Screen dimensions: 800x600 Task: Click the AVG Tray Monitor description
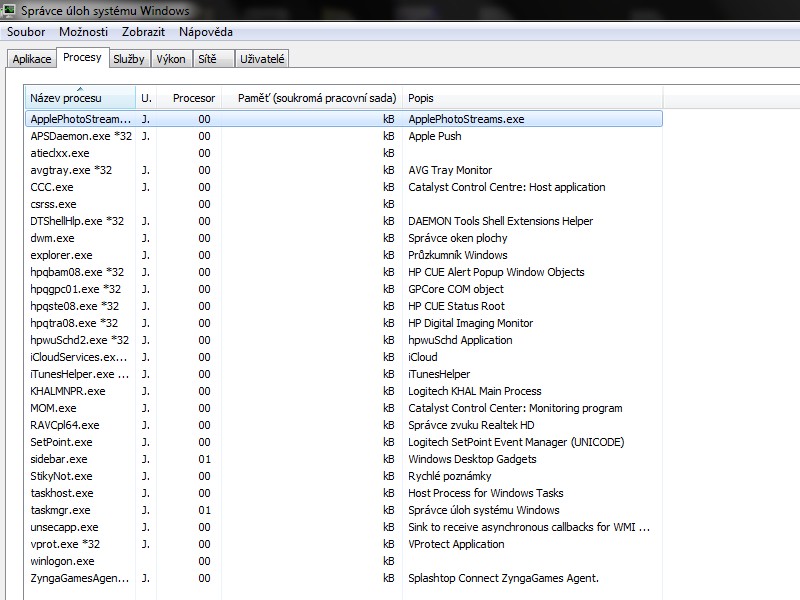450,170
